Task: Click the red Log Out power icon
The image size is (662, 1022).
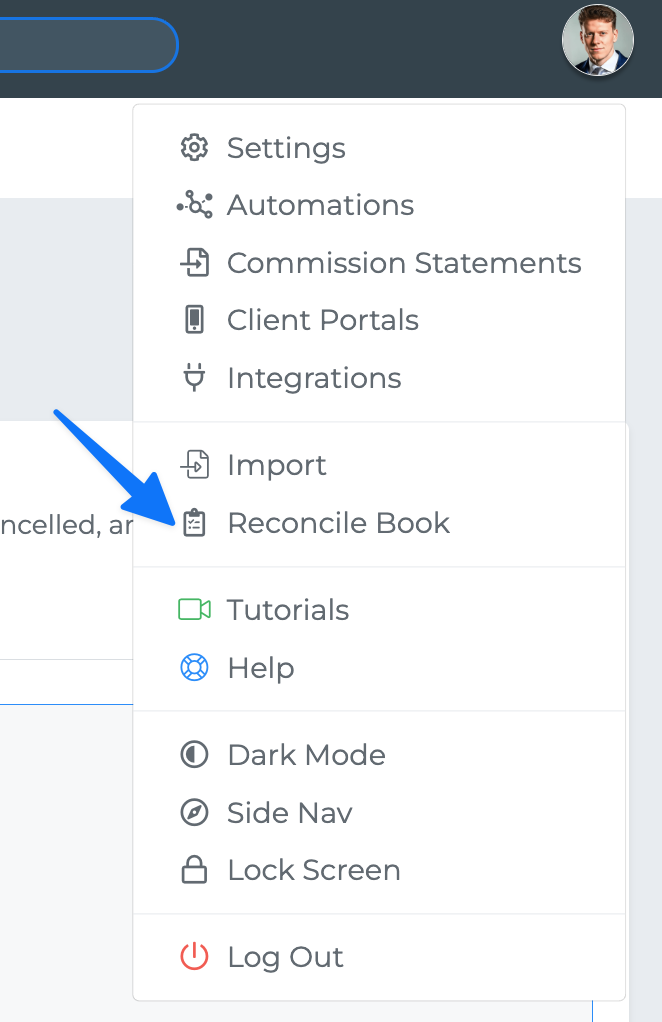Action: [x=194, y=957]
